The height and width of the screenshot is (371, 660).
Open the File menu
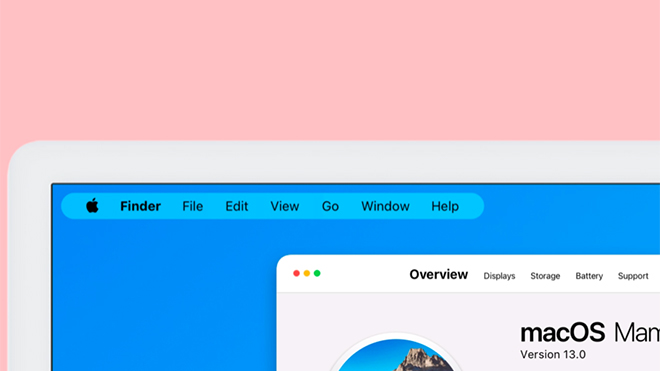[193, 206]
